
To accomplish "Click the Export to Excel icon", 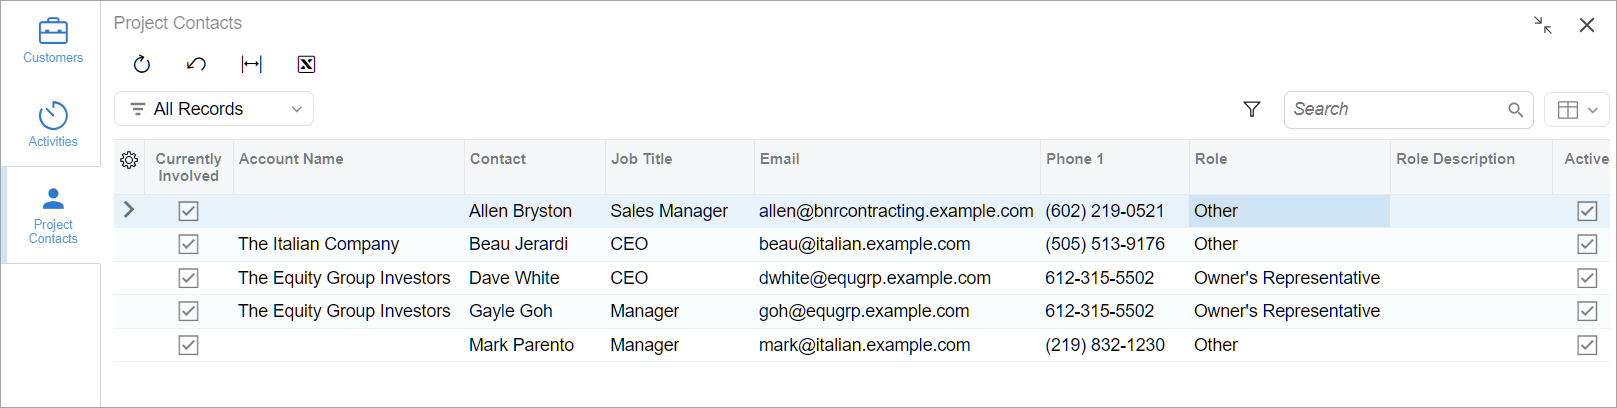I will [306, 64].
